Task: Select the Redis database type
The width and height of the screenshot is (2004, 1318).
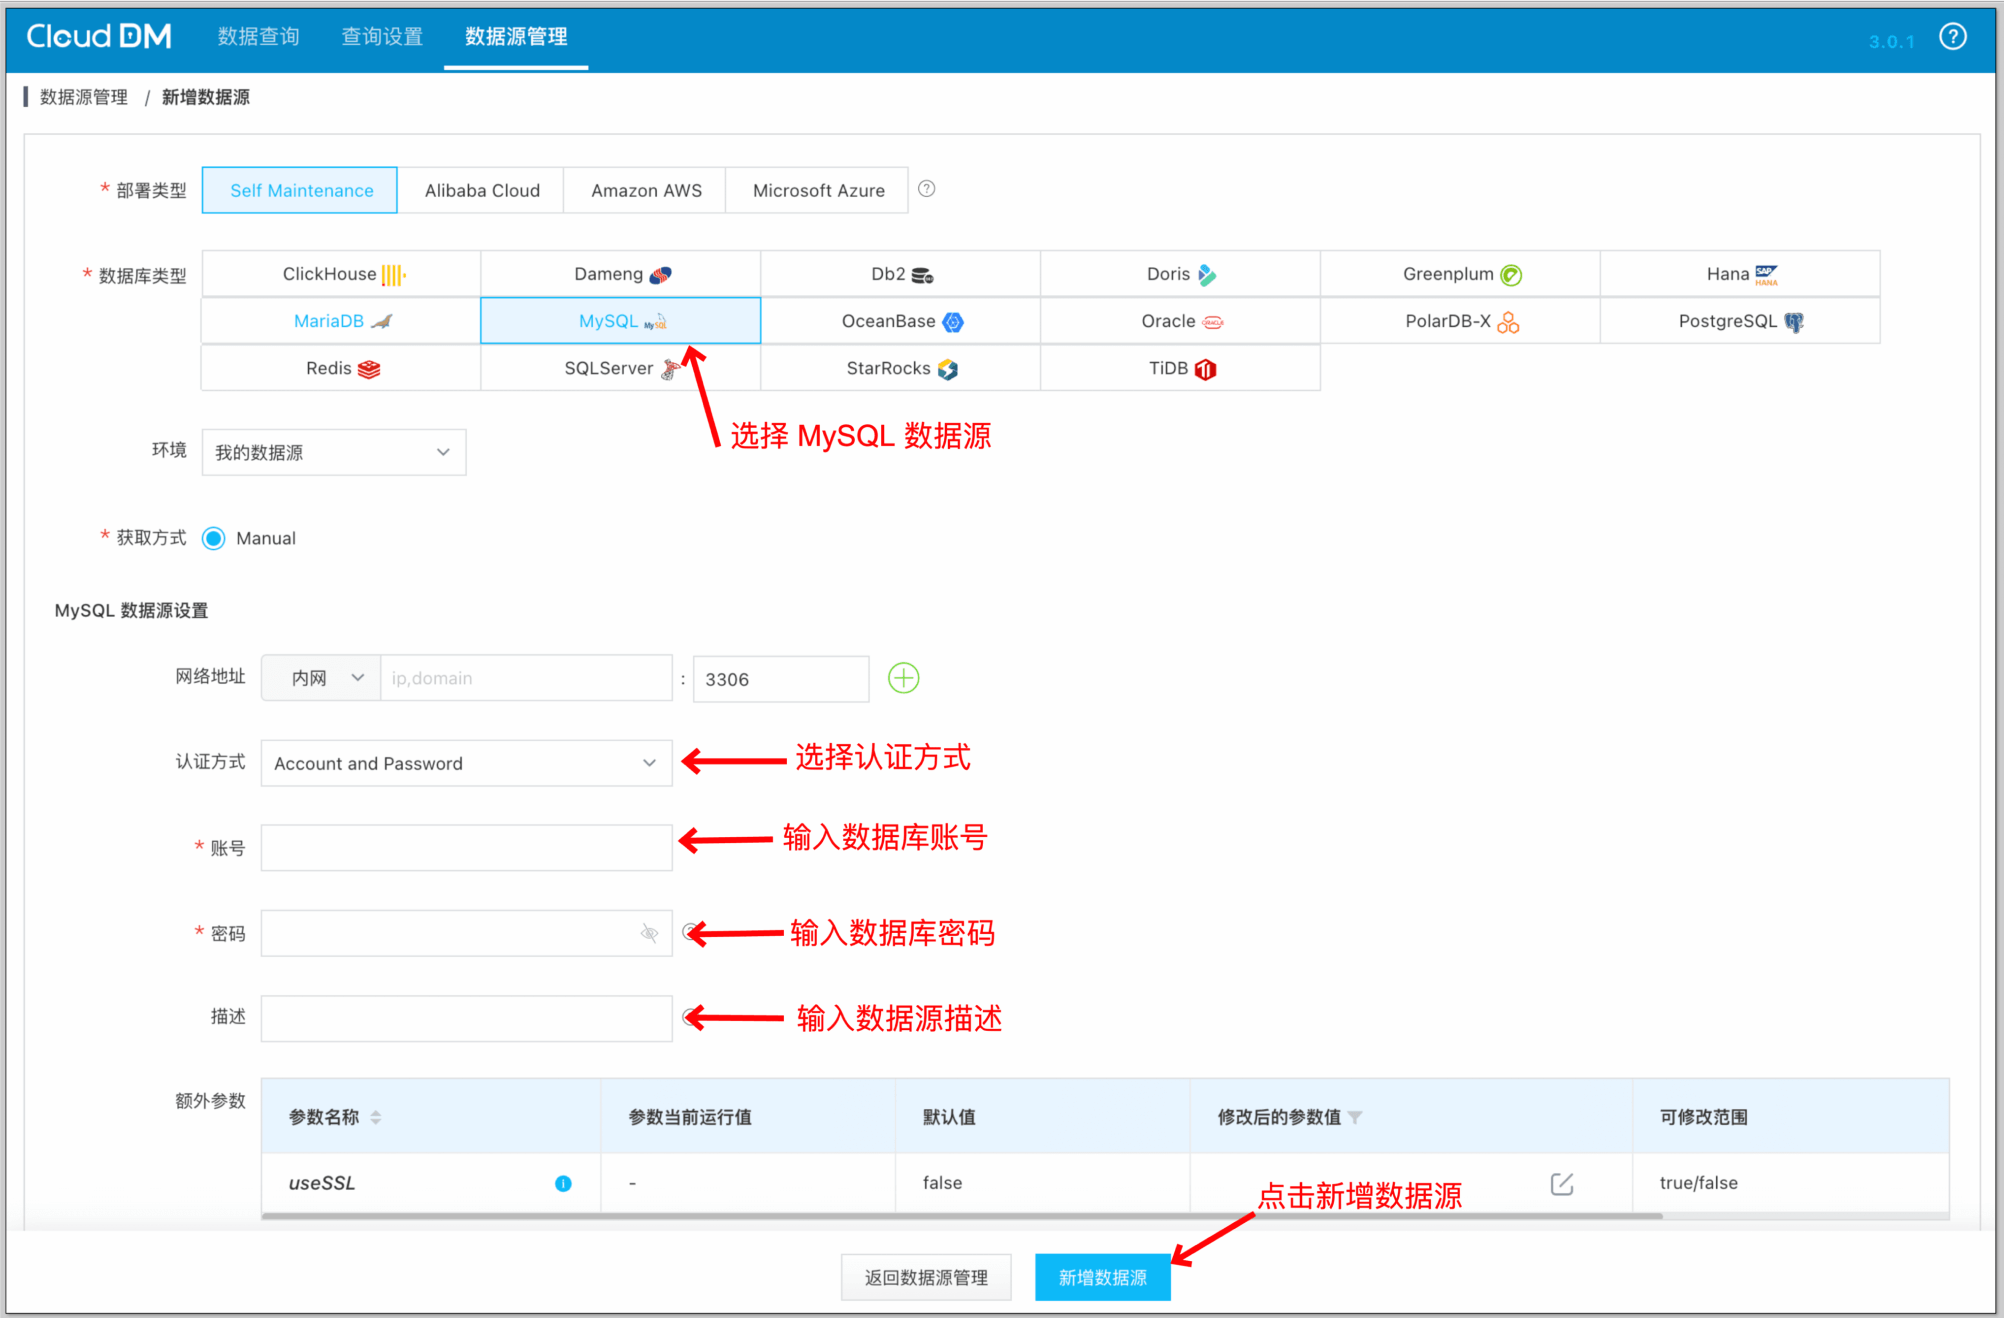Action: pyautogui.click(x=341, y=368)
